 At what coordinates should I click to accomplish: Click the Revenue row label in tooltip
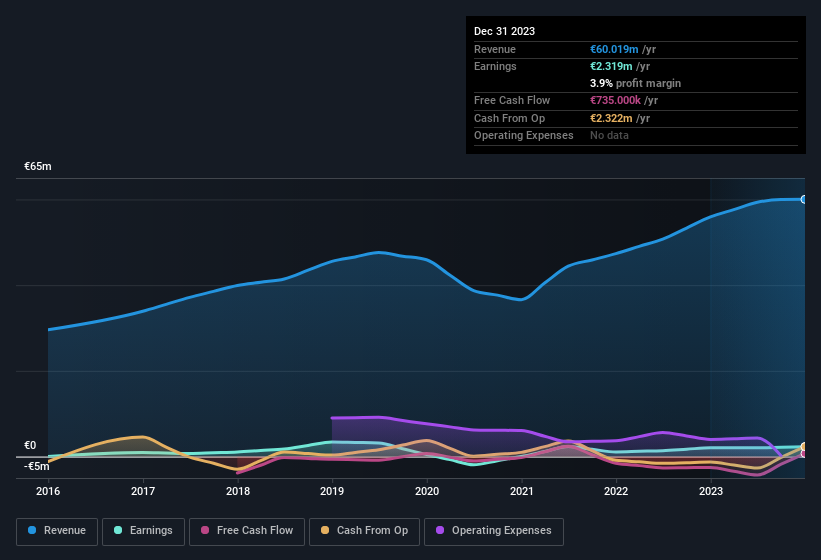coord(495,49)
